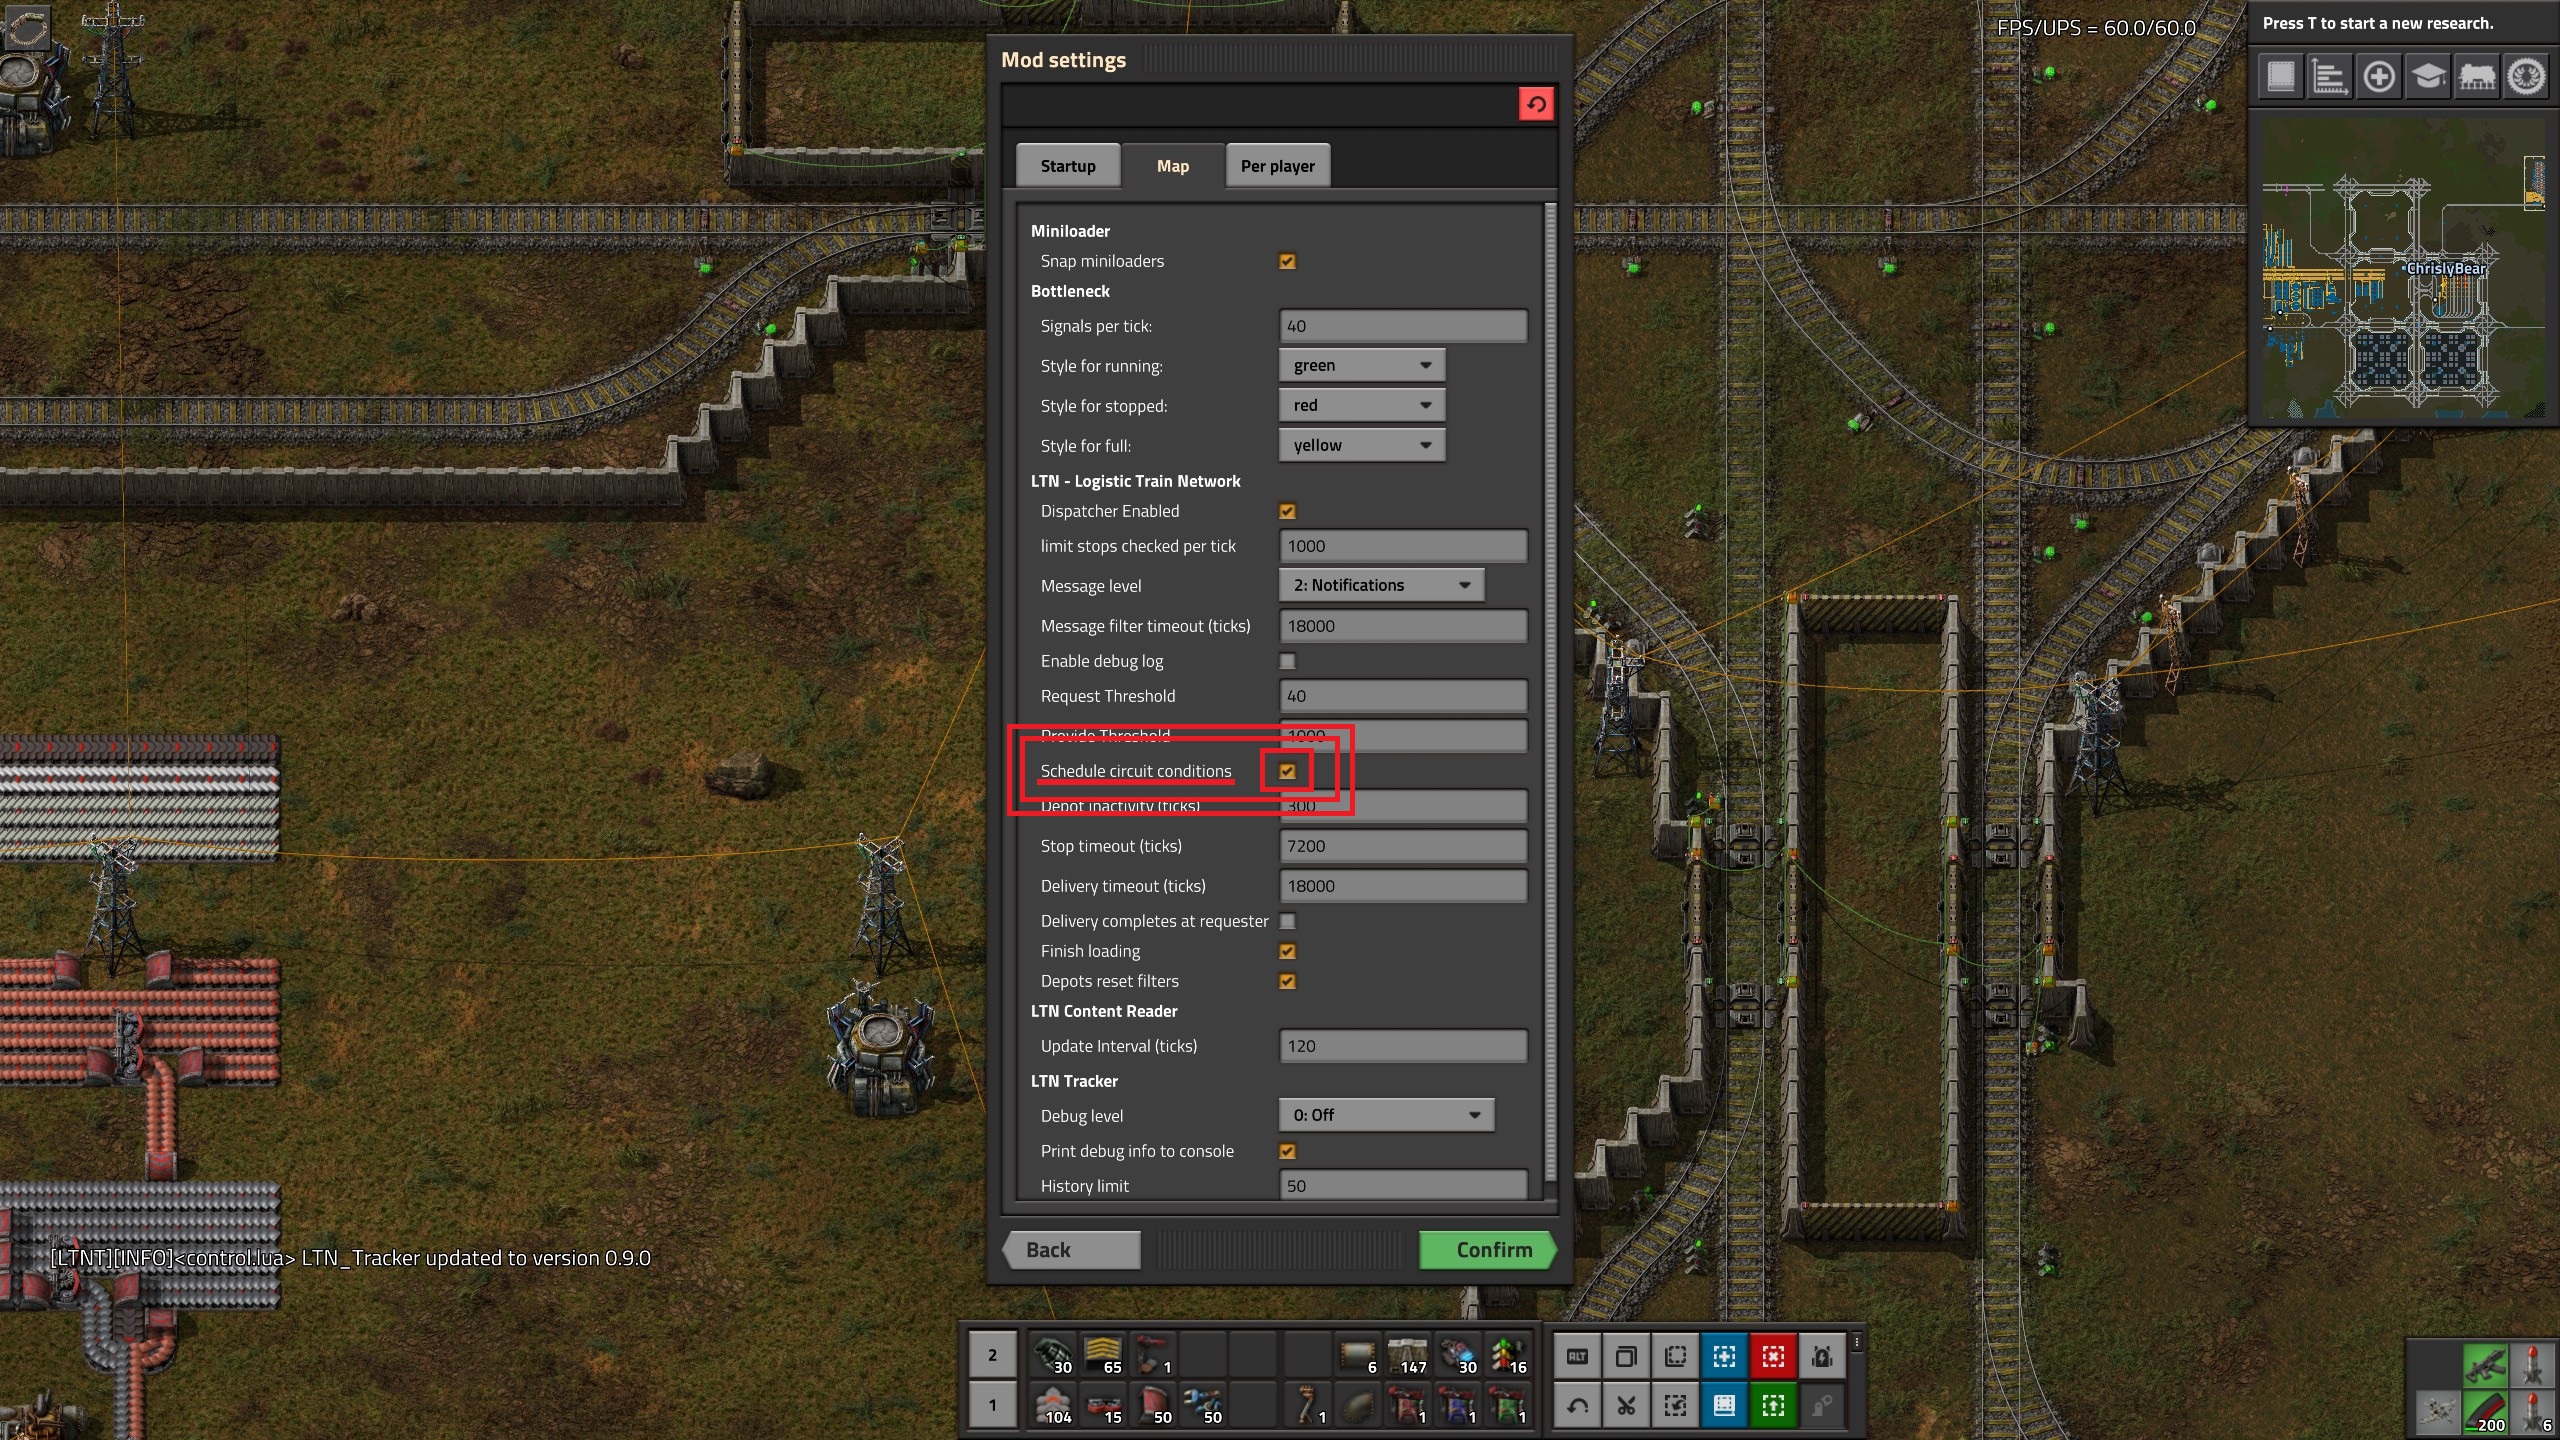Open the bonuses plus-circle icon
Image resolution: width=2560 pixels, height=1440 pixels.
(x=2379, y=77)
